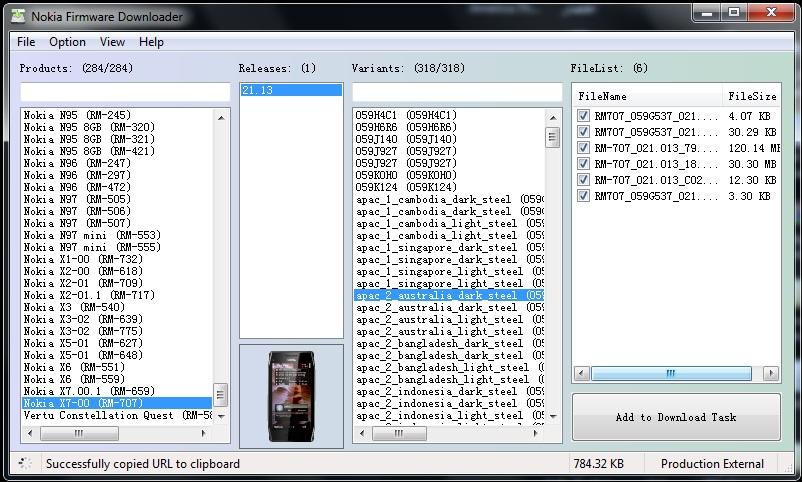This screenshot has width=802, height=482.
Task: Click Variants list scroll right arrow
Action: (536, 433)
